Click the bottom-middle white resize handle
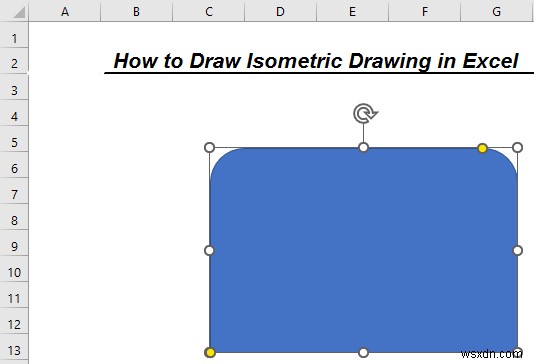This screenshot has width=534, height=364. 363,352
